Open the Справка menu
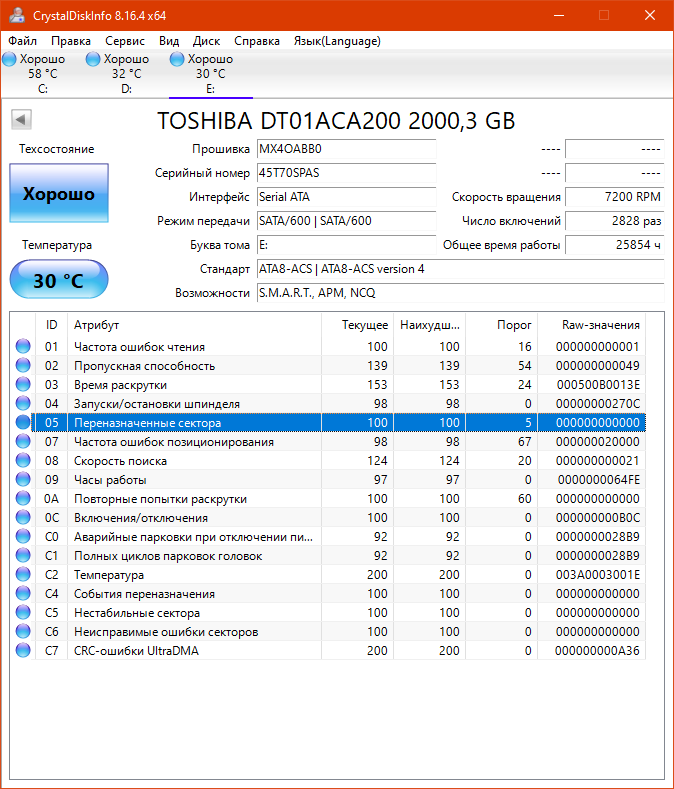The width and height of the screenshot is (674, 789). pyautogui.click(x=257, y=41)
